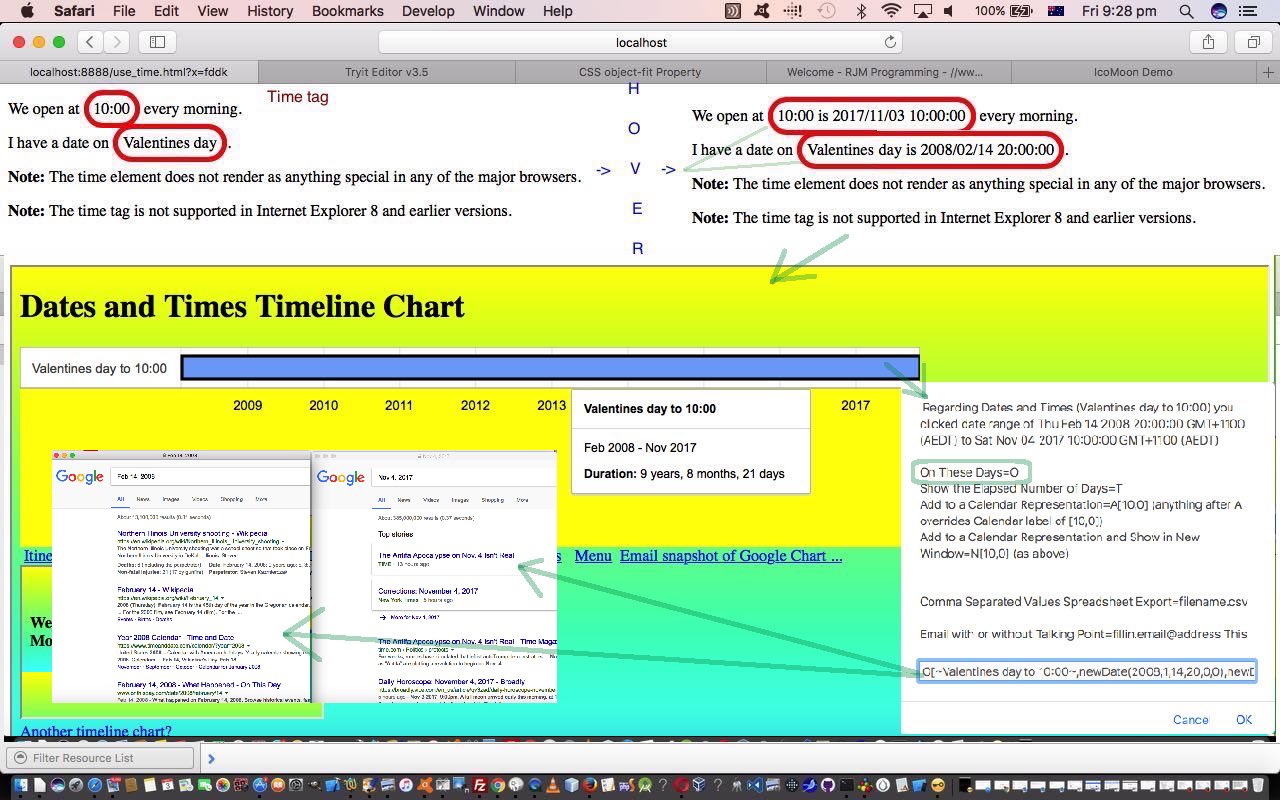Open the History menu
The image size is (1280, 800).
270,11
